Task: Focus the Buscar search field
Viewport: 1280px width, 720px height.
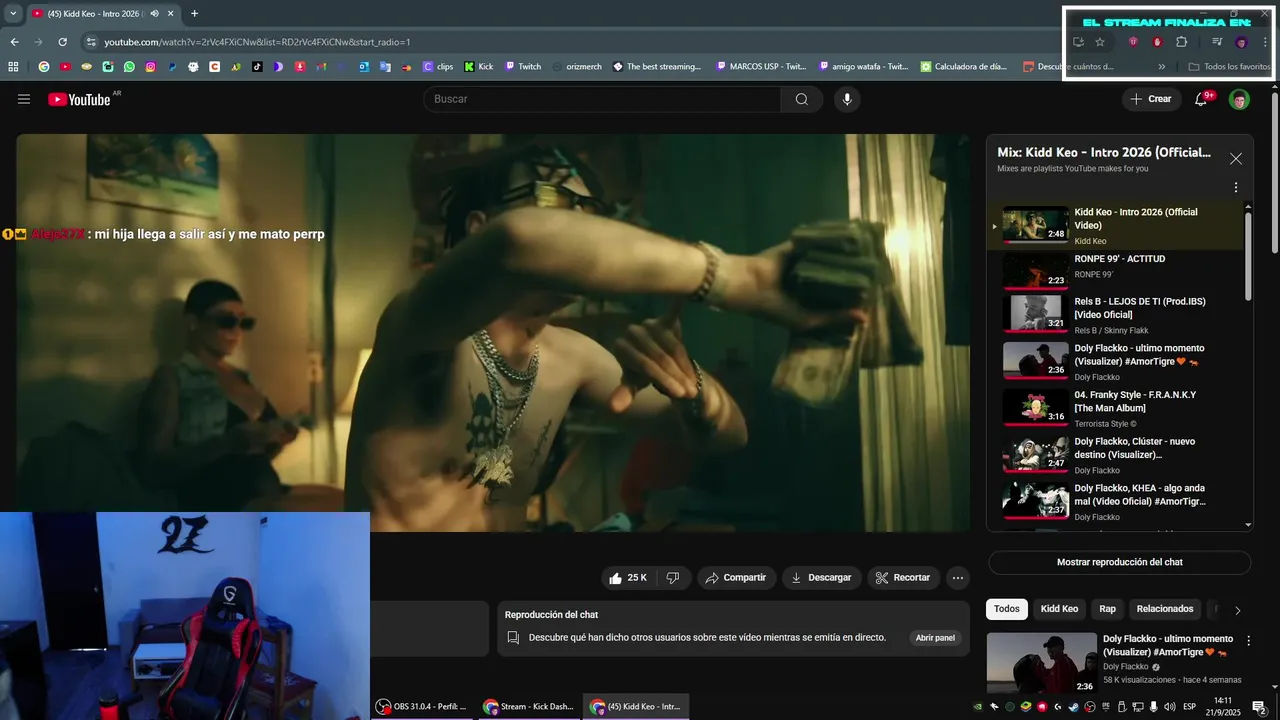Action: tap(602, 99)
